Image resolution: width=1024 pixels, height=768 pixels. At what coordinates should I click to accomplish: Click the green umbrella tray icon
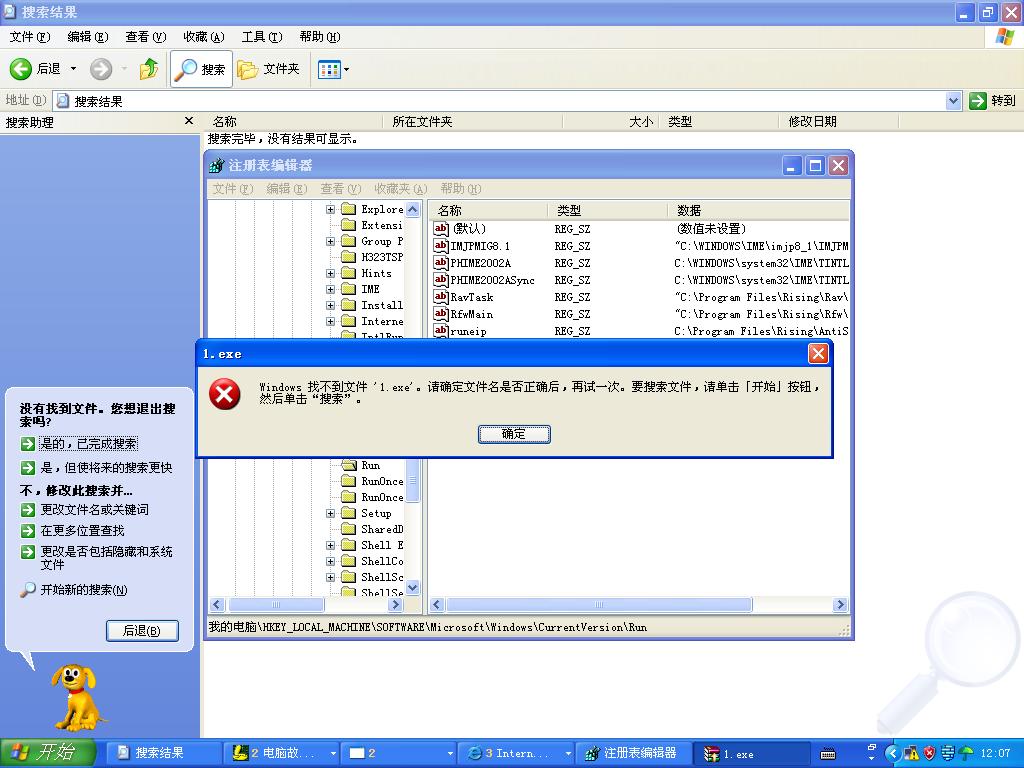[966, 753]
